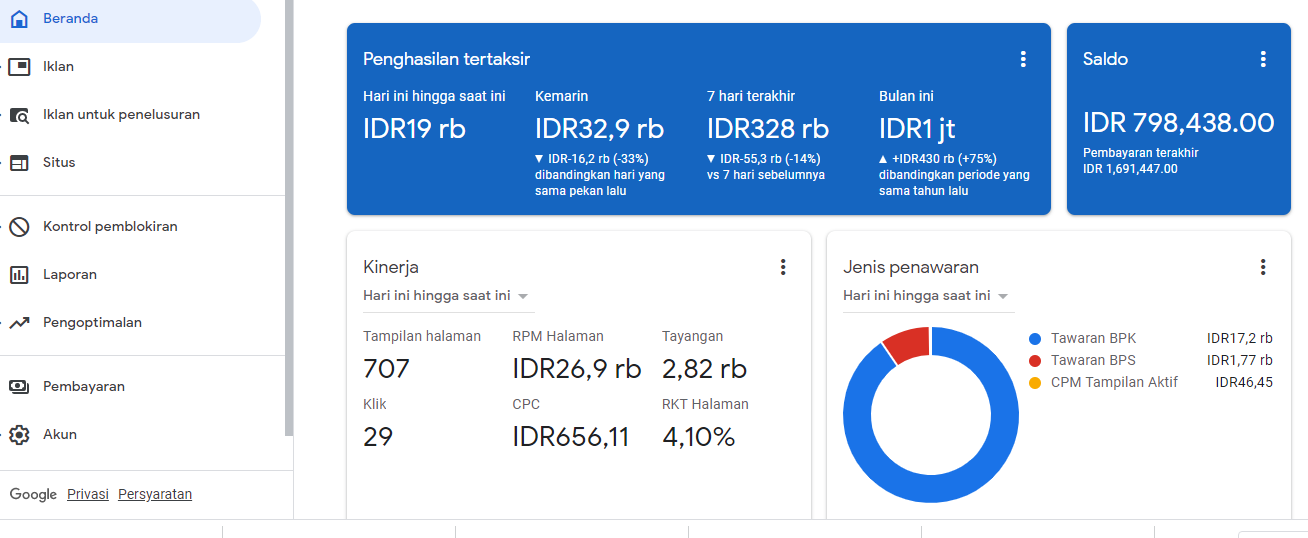Viewport: 1308px width, 538px height.
Task: Click the RKT Halaman value 4,10%
Action: pos(698,437)
